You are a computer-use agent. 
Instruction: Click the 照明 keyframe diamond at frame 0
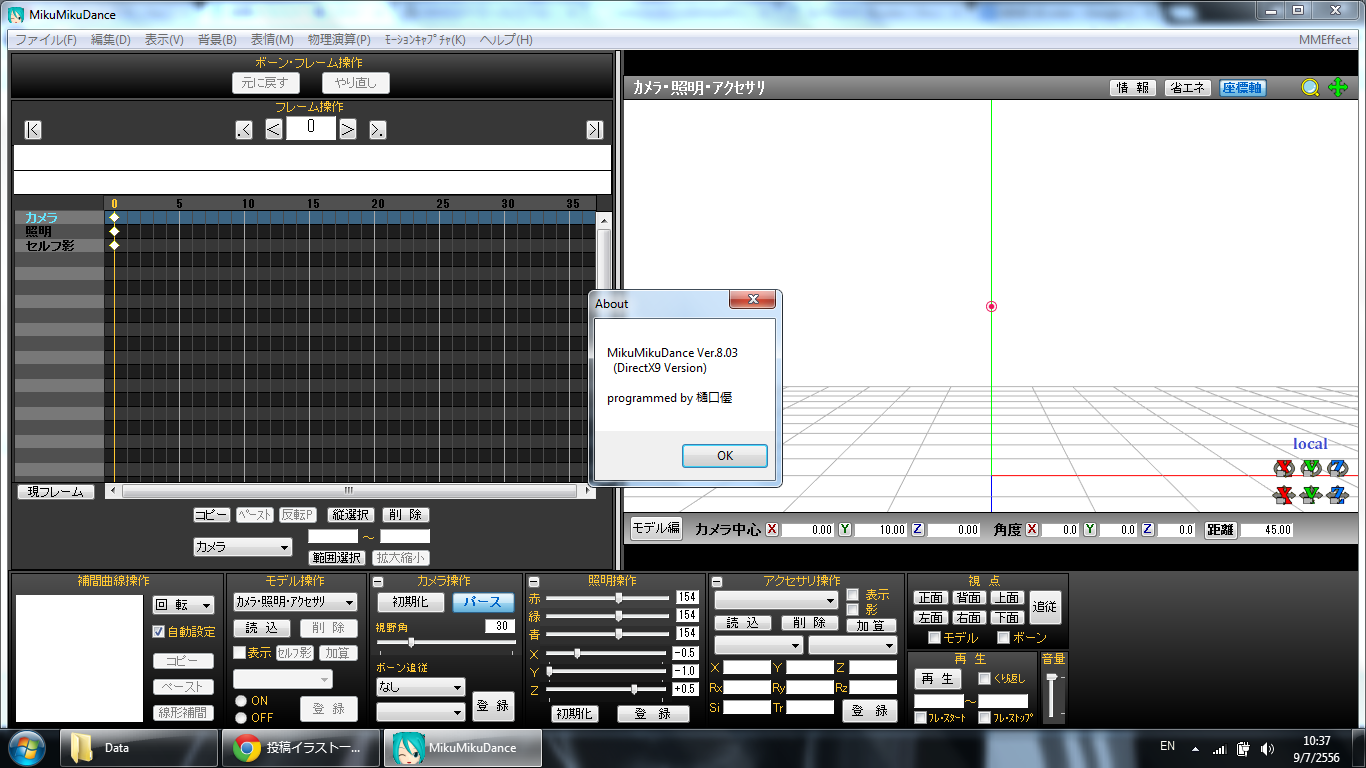coord(114,232)
